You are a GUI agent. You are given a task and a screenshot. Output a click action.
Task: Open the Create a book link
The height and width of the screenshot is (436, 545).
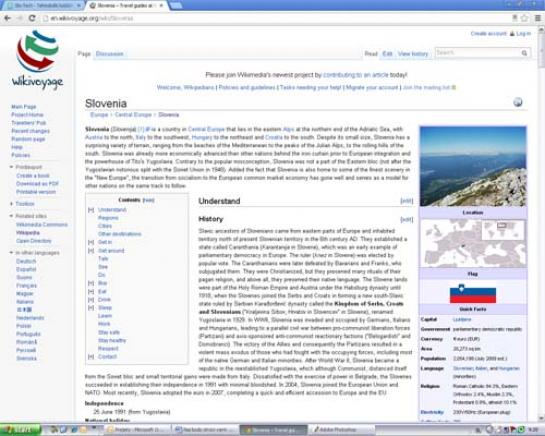(33, 176)
